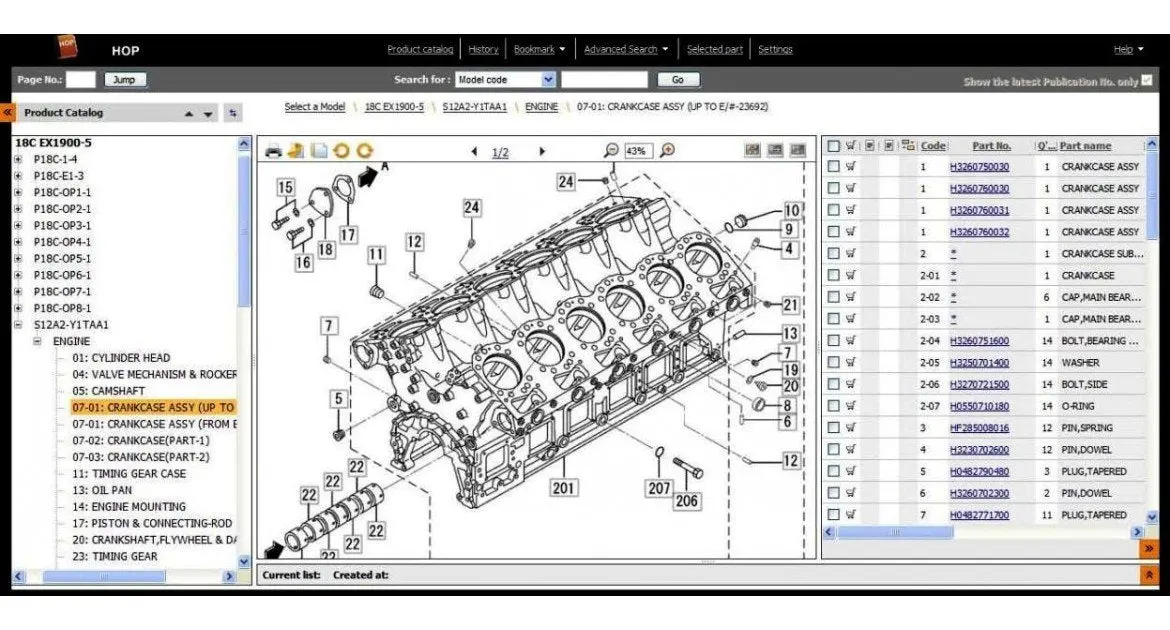Click middle layout view icon at diagram toolbar right
The width and height of the screenshot is (1170, 630).
pyautogui.click(x=775, y=150)
